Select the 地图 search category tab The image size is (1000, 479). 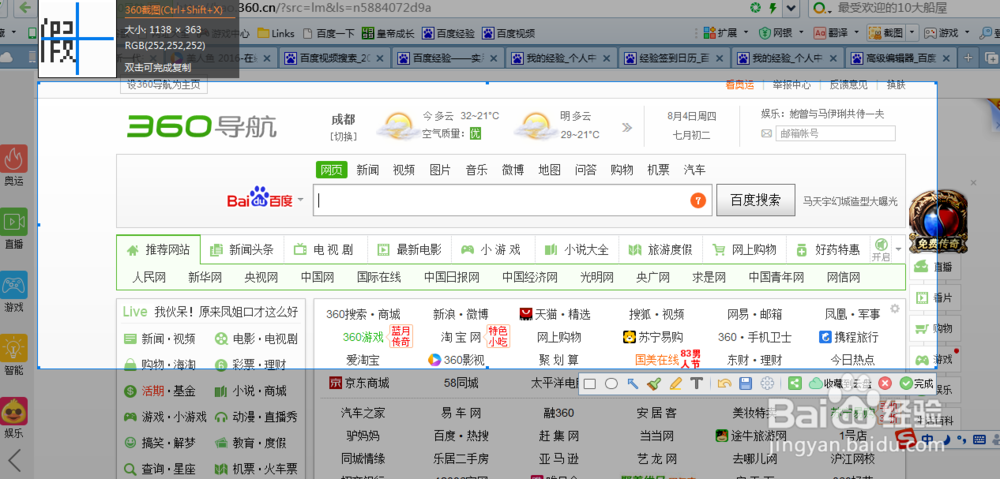coord(549,170)
